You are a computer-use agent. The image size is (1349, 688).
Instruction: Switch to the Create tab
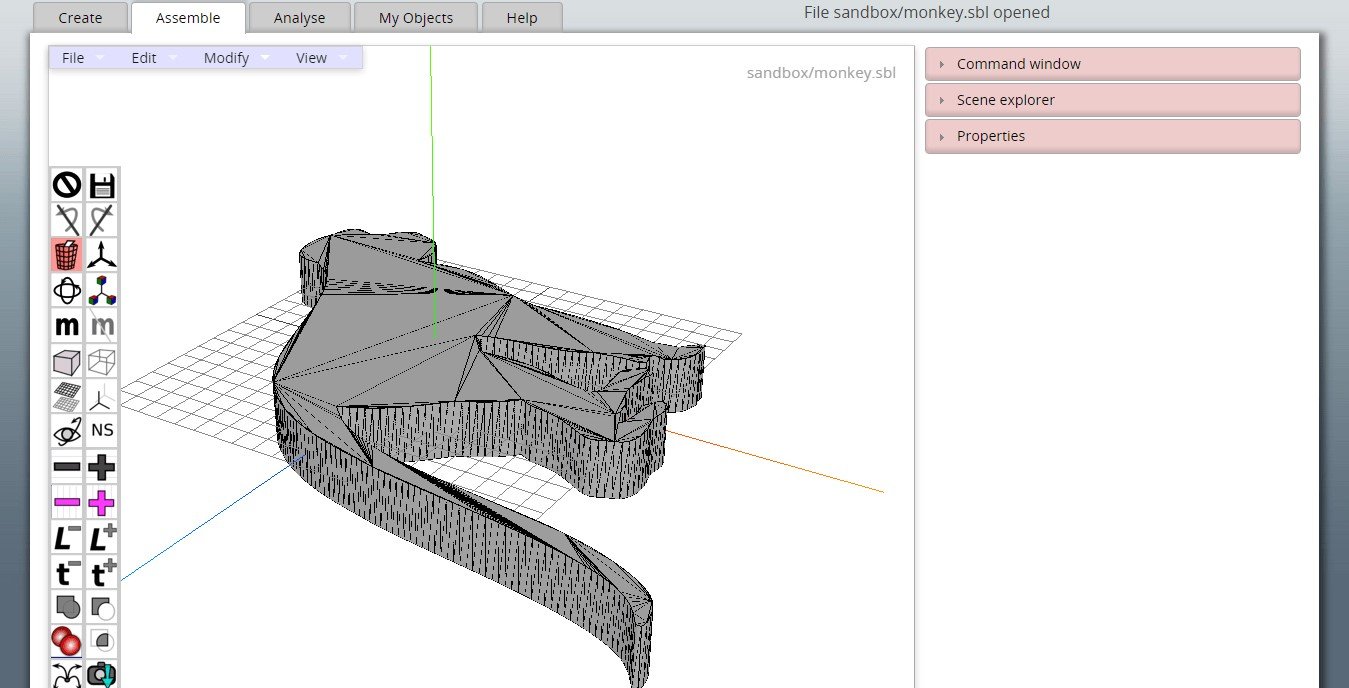(x=80, y=17)
